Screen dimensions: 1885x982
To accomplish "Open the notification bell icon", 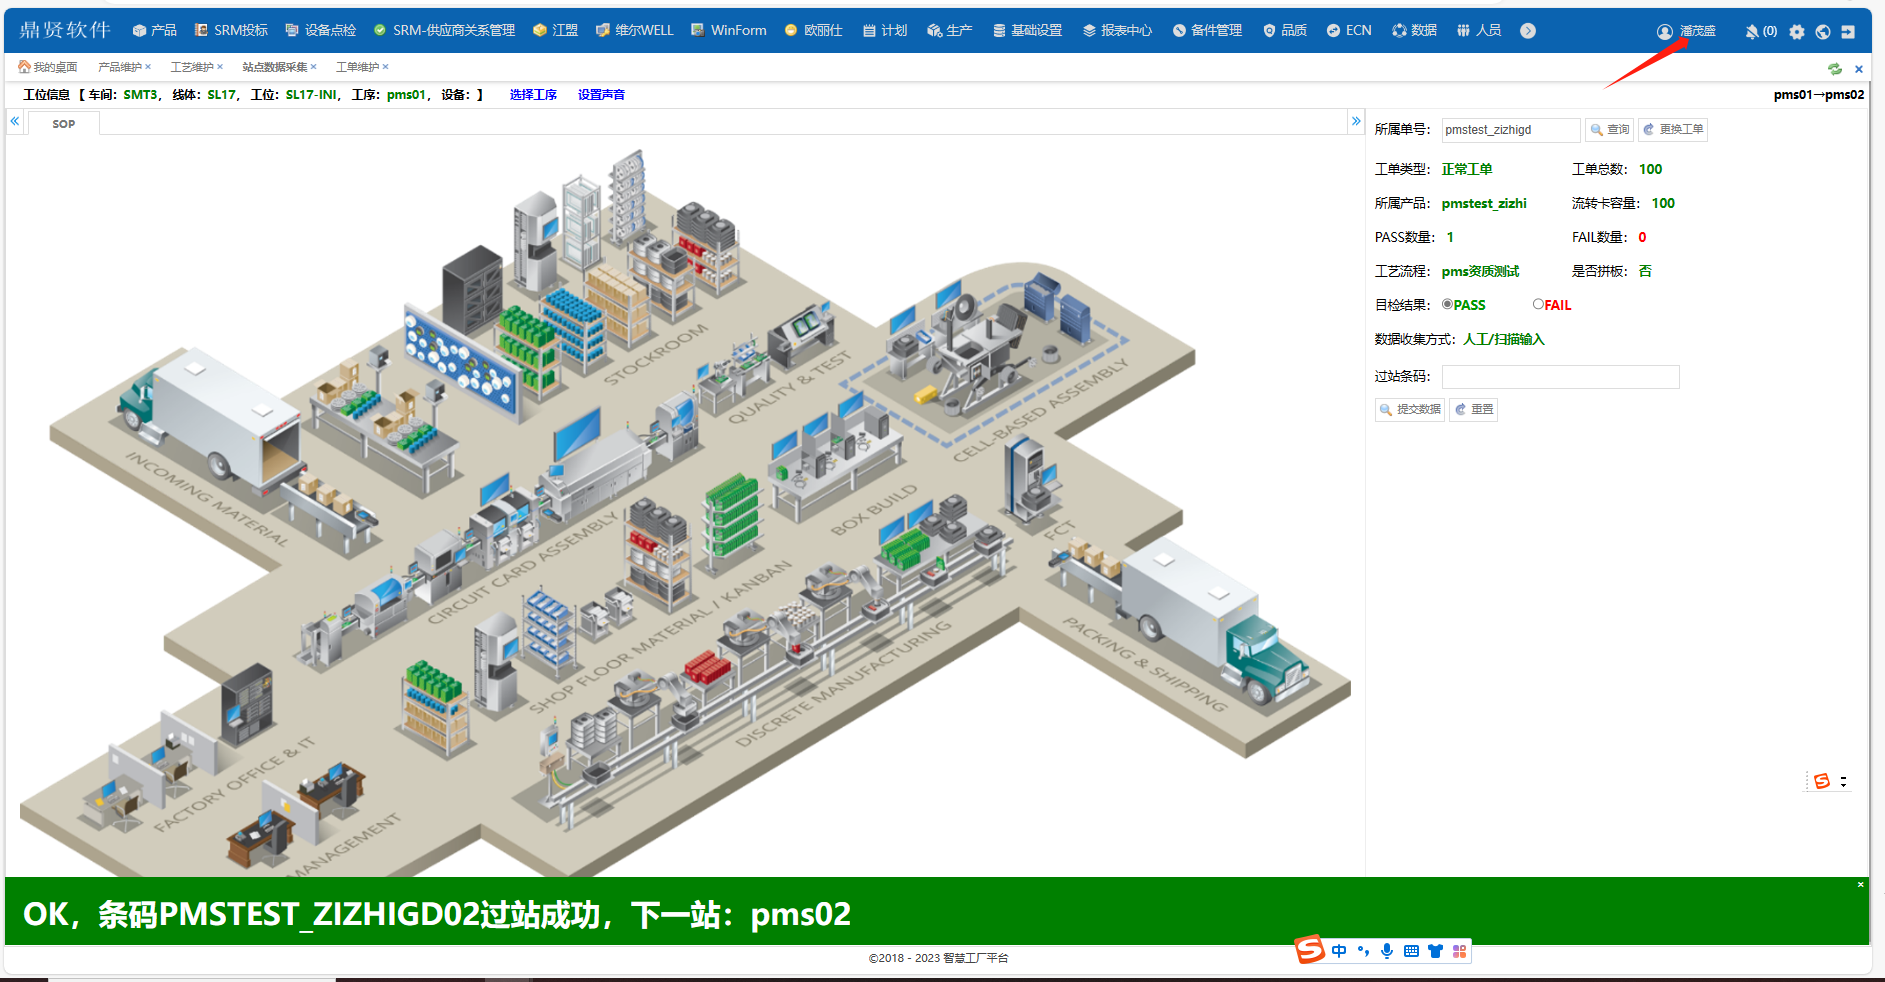I will [1752, 32].
